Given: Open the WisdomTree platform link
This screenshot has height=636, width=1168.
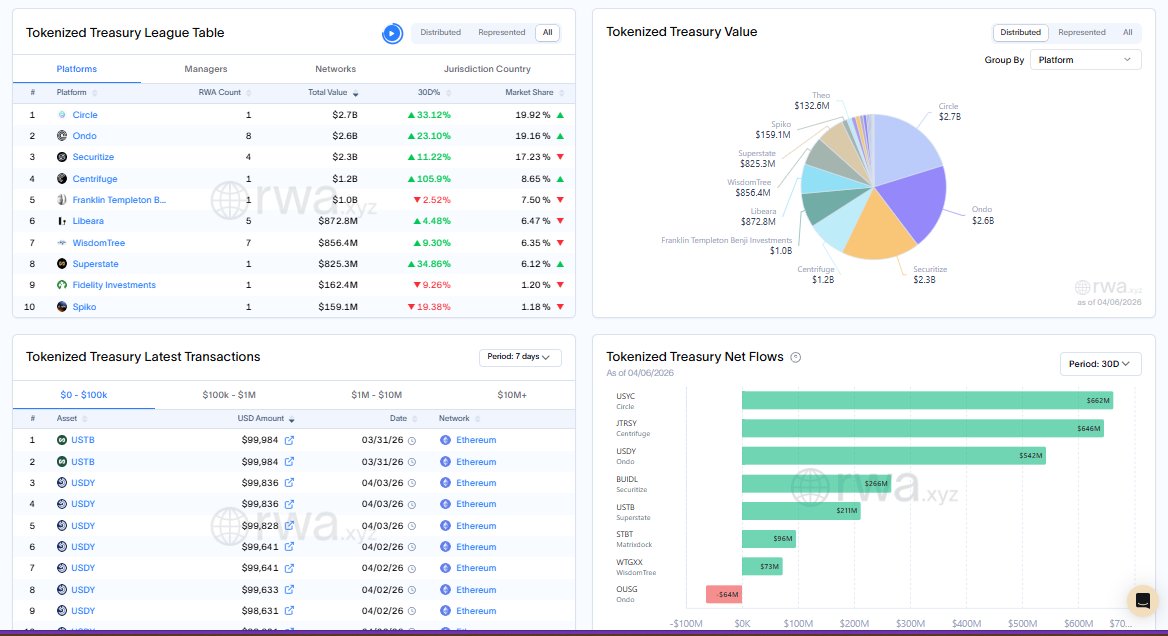Looking at the screenshot, I should 98,243.
